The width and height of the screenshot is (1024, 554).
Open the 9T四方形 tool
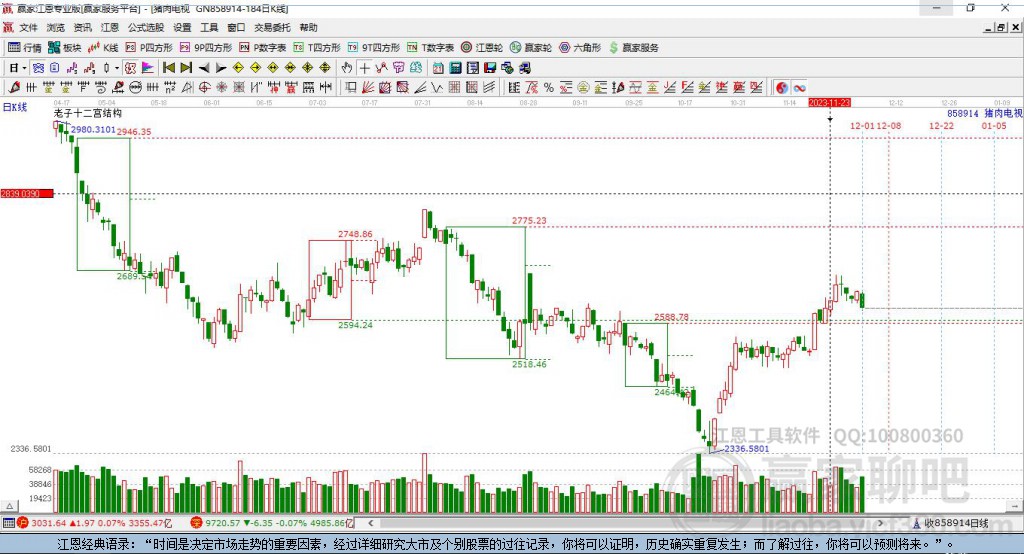[x=374, y=48]
